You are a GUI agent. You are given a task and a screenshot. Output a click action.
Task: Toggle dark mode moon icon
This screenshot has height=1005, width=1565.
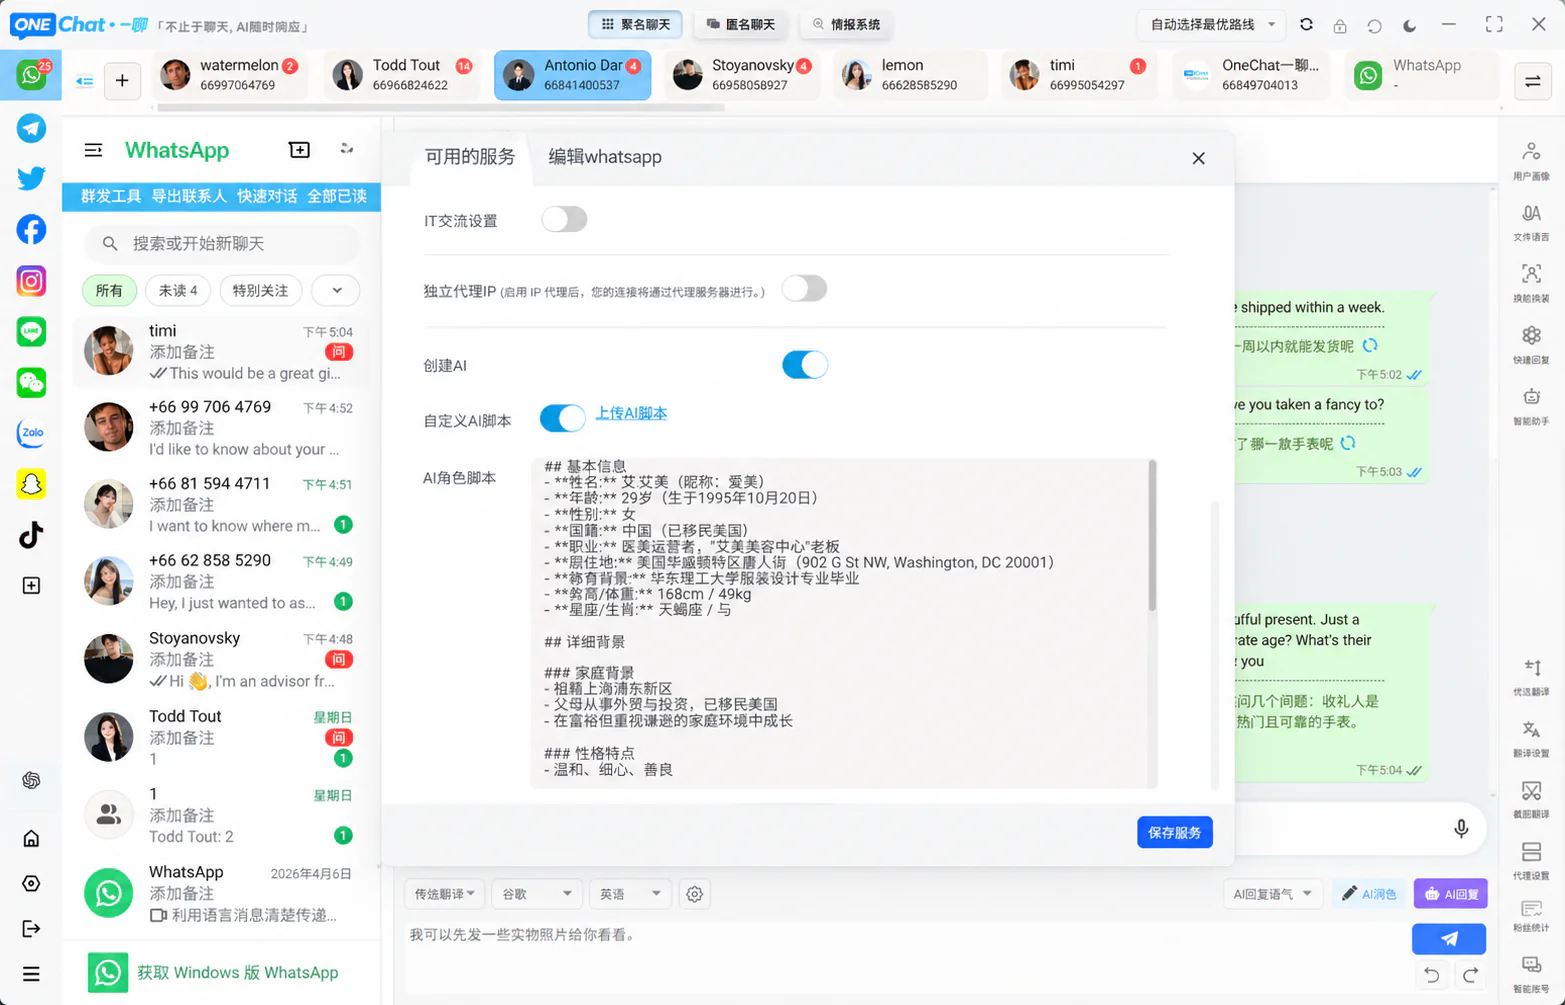[1409, 26]
